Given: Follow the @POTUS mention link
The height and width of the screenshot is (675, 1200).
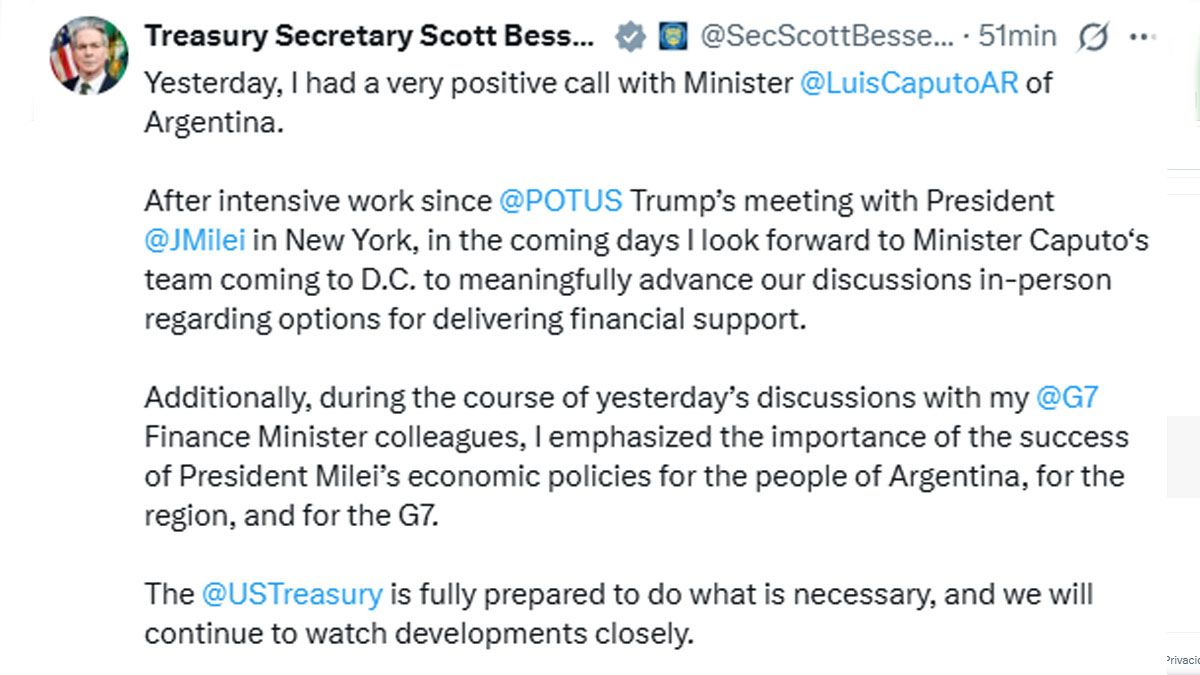Looking at the screenshot, I should coord(560,201).
